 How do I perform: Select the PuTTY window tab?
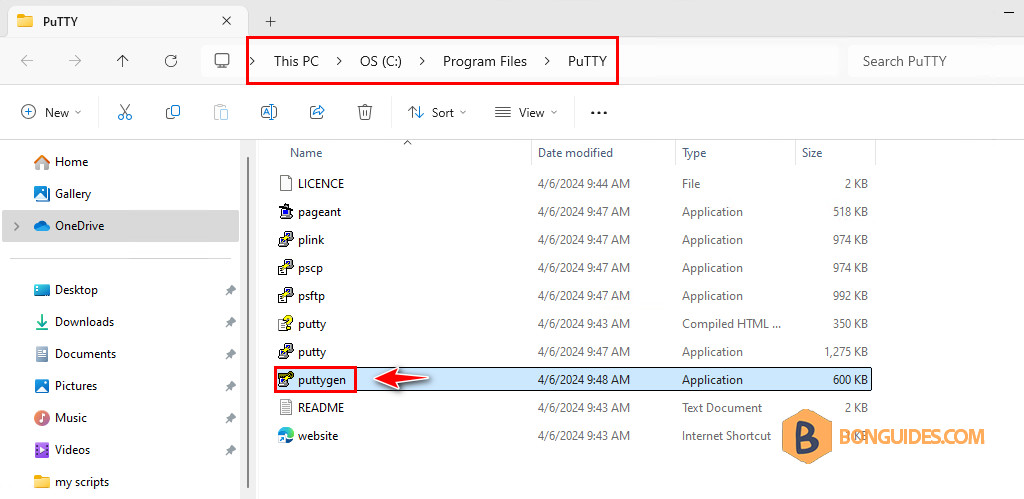(125, 21)
